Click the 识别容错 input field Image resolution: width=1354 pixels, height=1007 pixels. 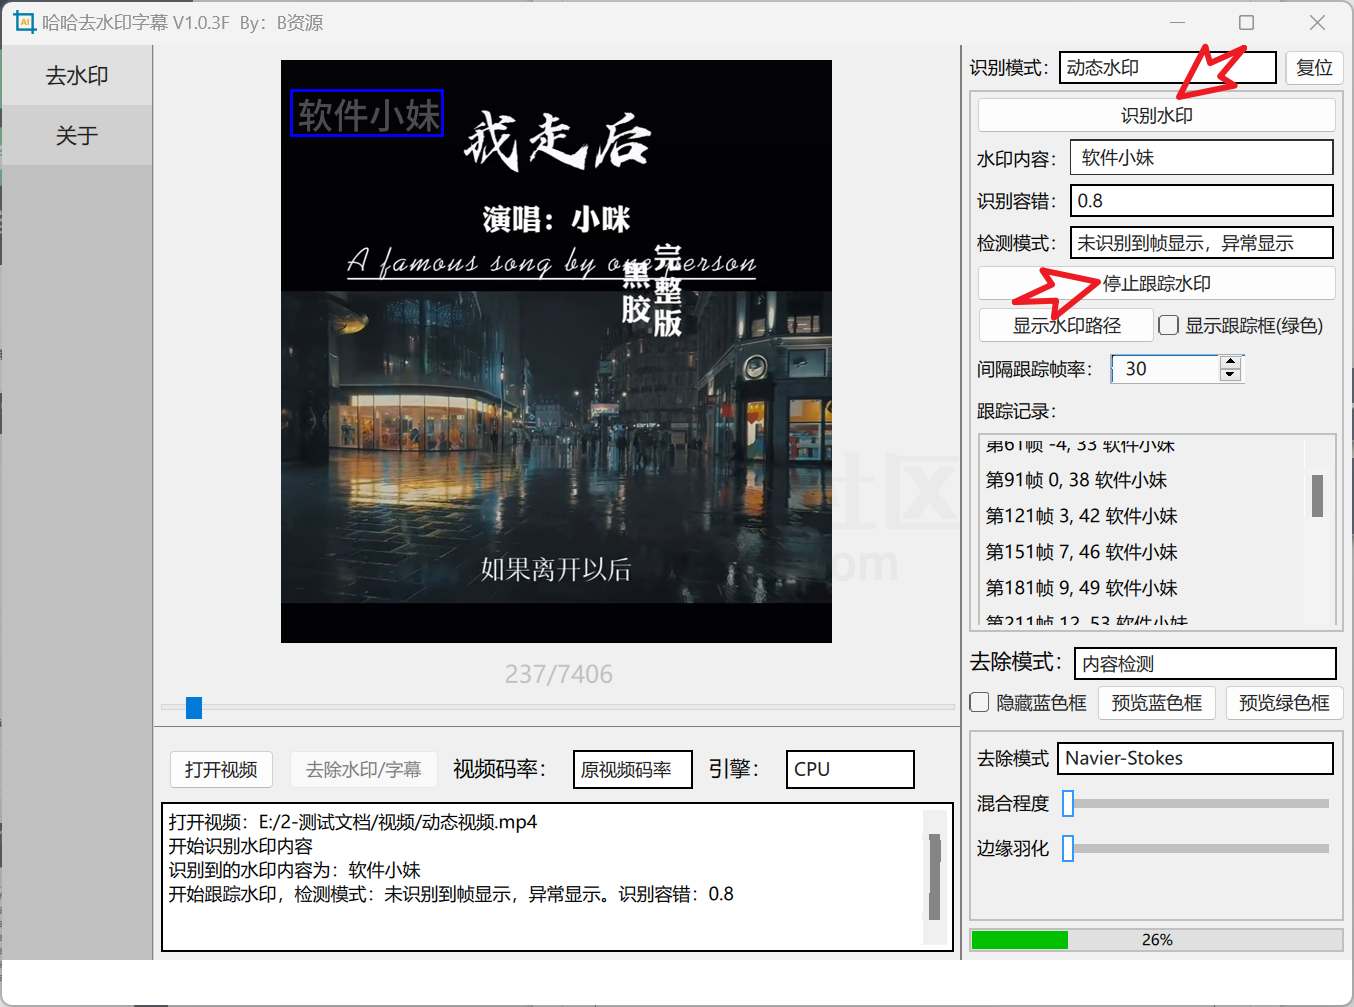coord(1201,200)
